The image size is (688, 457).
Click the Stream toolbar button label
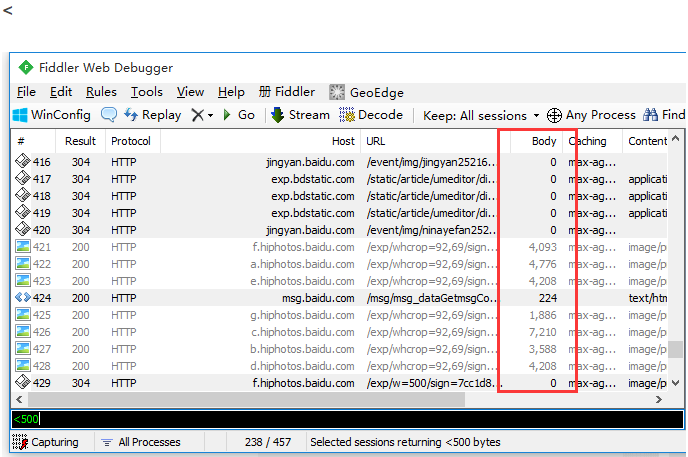click(309, 115)
